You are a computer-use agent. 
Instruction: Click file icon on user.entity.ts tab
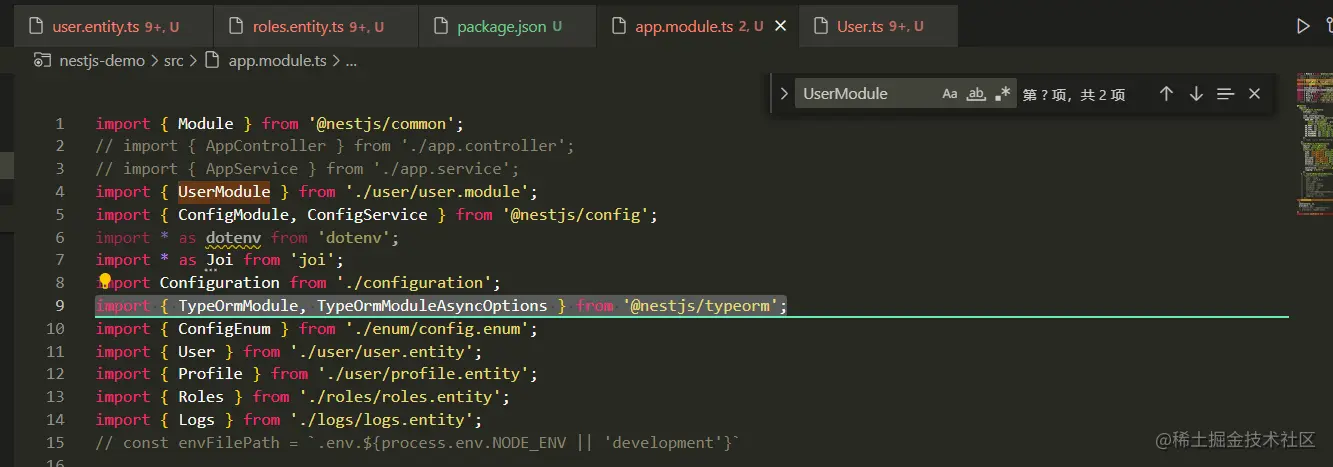pyautogui.click(x=35, y=27)
